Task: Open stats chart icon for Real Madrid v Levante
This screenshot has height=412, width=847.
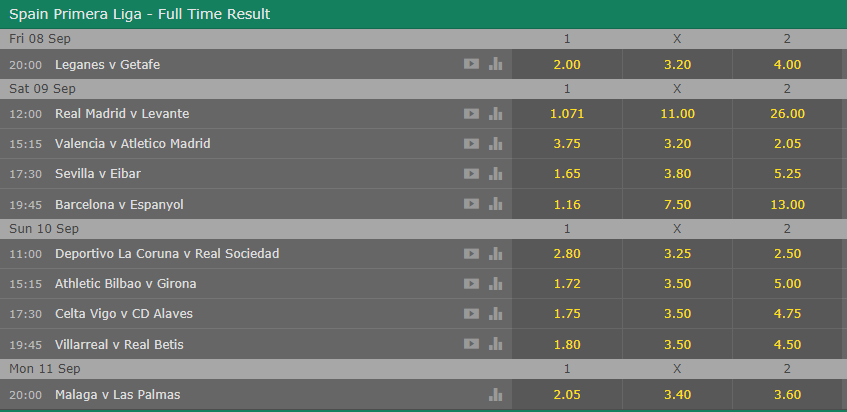Action: tap(495, 113)
